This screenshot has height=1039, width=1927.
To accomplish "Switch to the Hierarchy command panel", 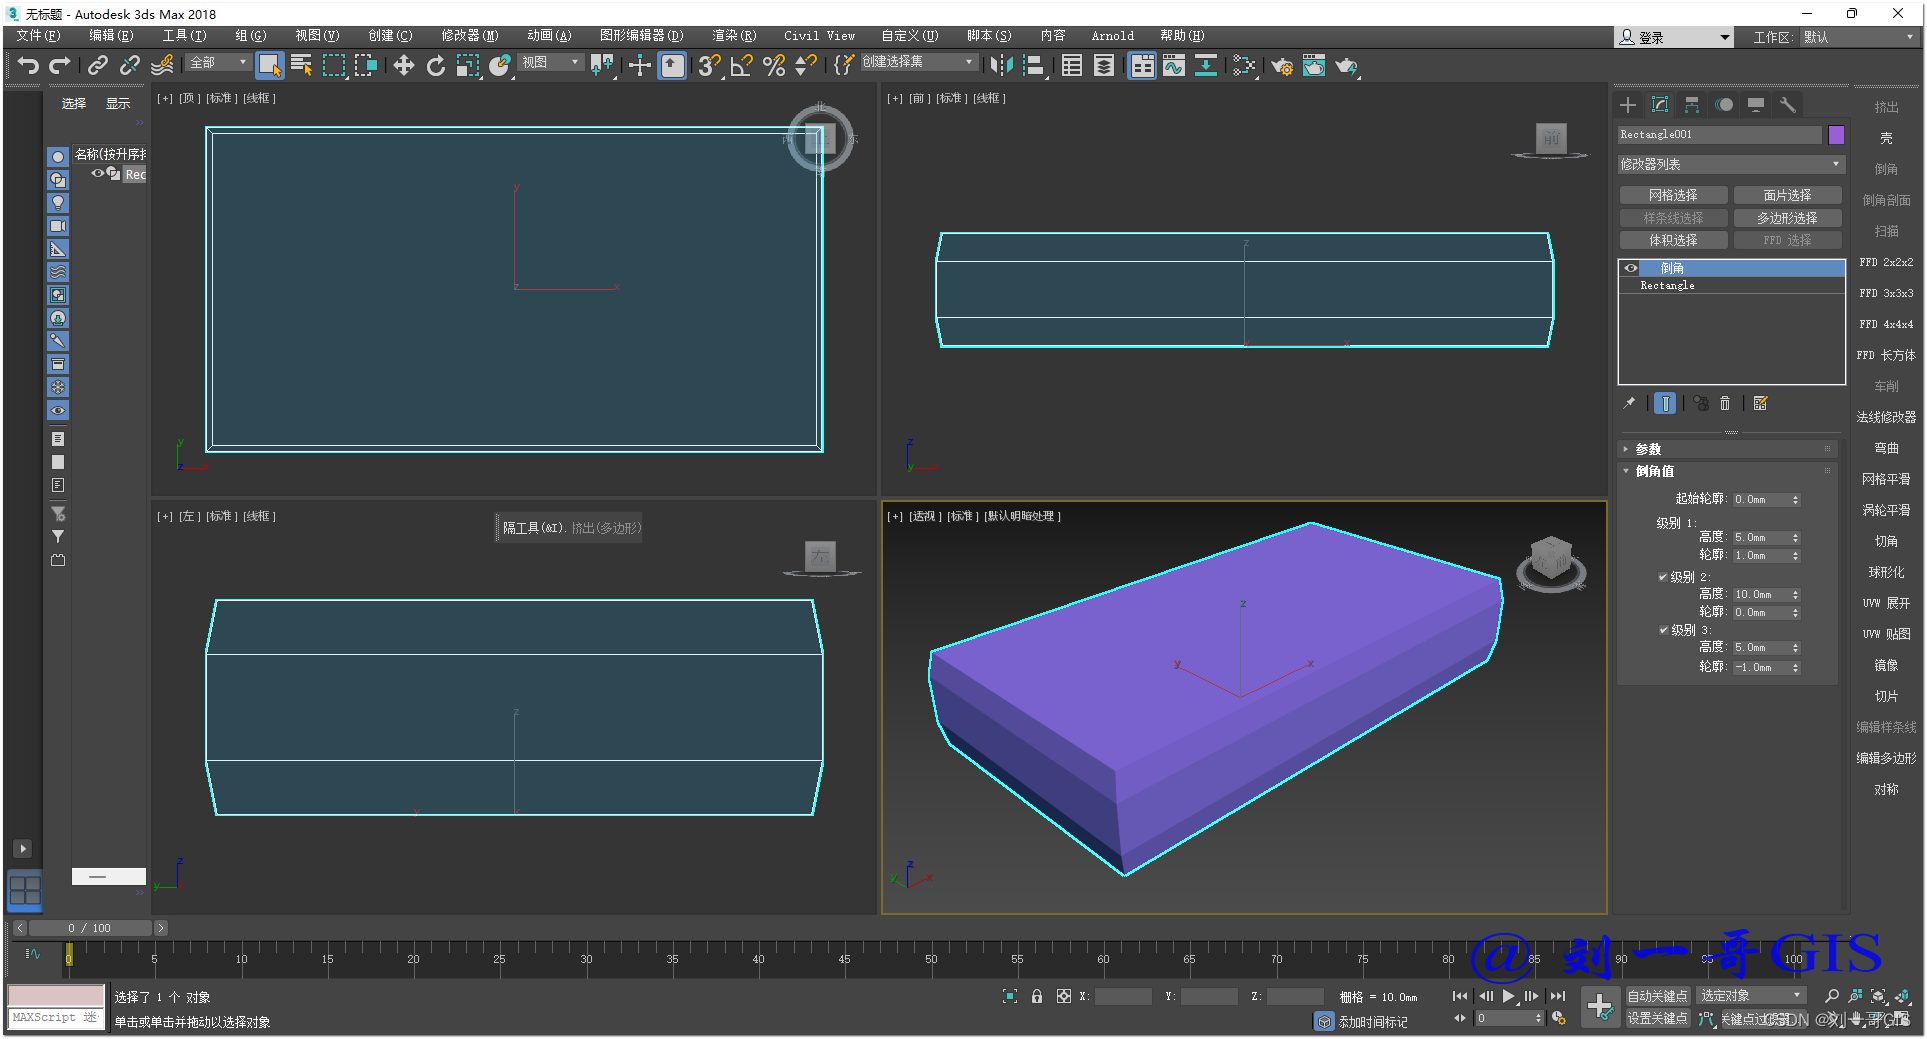I will point(1692,105).
